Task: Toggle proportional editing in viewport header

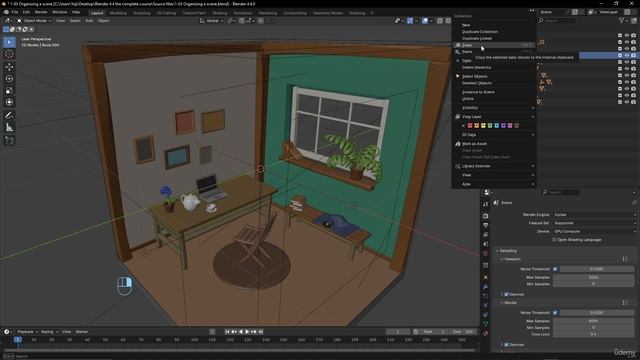Action: (x=260, y=20)
